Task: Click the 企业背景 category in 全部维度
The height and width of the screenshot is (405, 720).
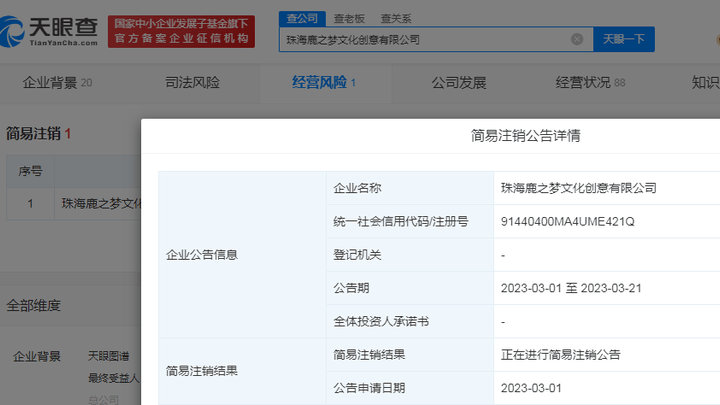Action: point(37,356)
